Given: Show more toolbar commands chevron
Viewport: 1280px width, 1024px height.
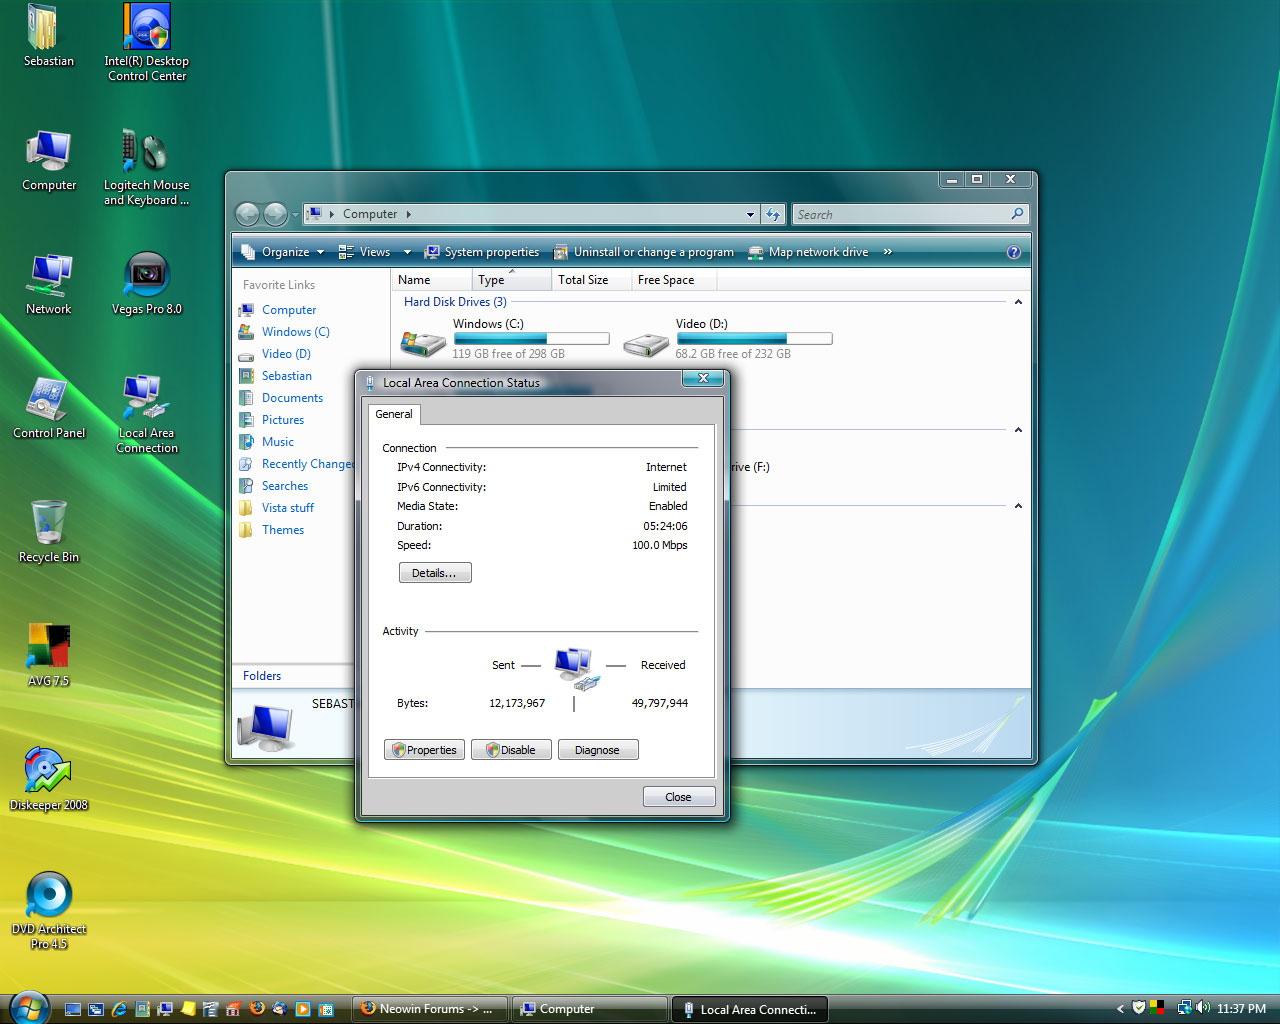Looking at the screenshot, I should coord(887,252).
